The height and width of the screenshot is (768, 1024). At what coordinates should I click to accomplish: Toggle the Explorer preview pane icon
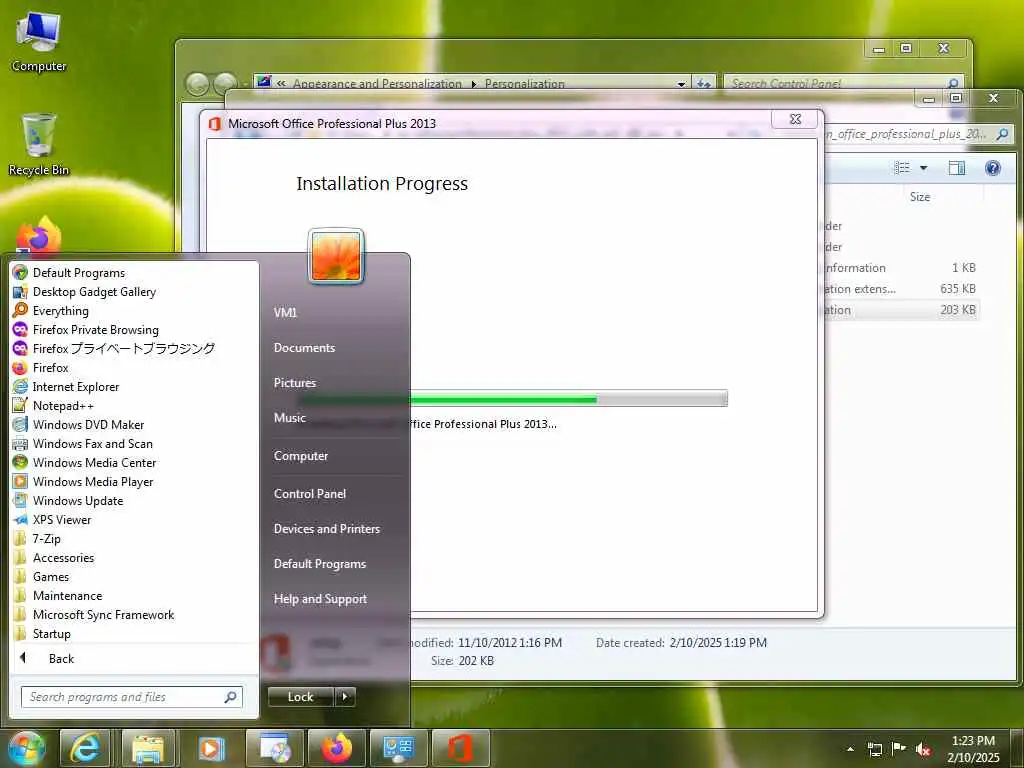click(957, 168)
